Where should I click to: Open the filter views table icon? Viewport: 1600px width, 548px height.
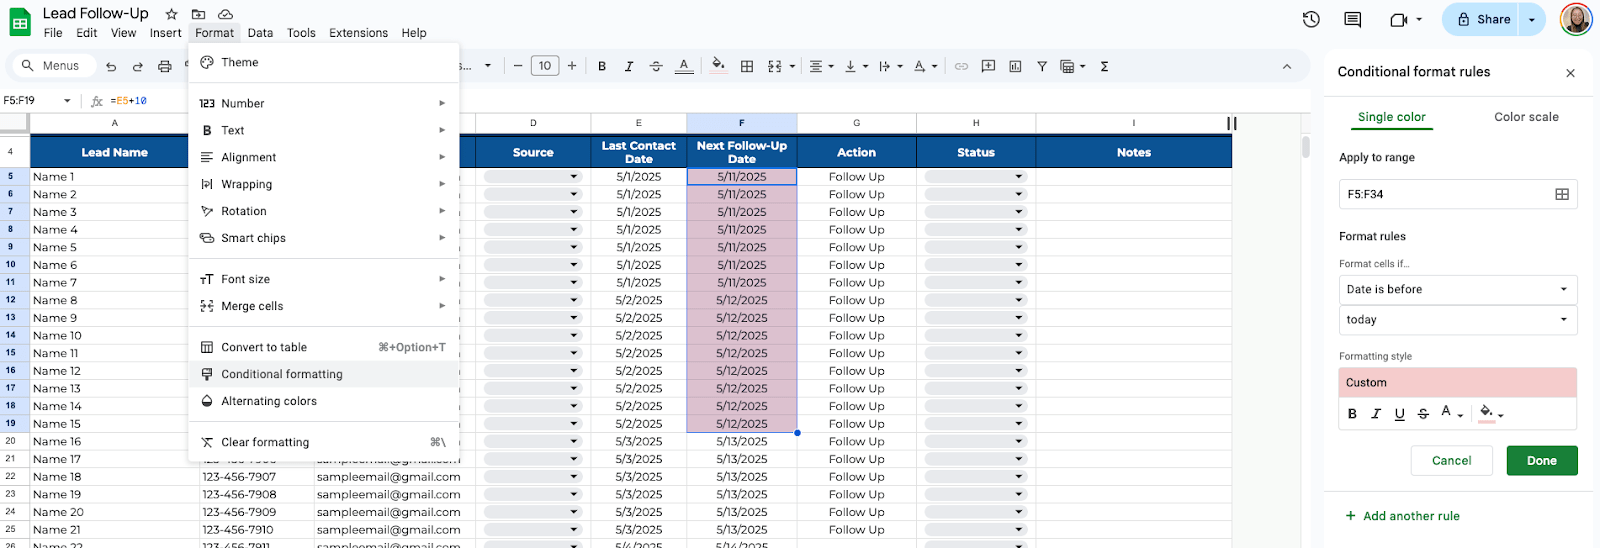tap(1068, 66)
